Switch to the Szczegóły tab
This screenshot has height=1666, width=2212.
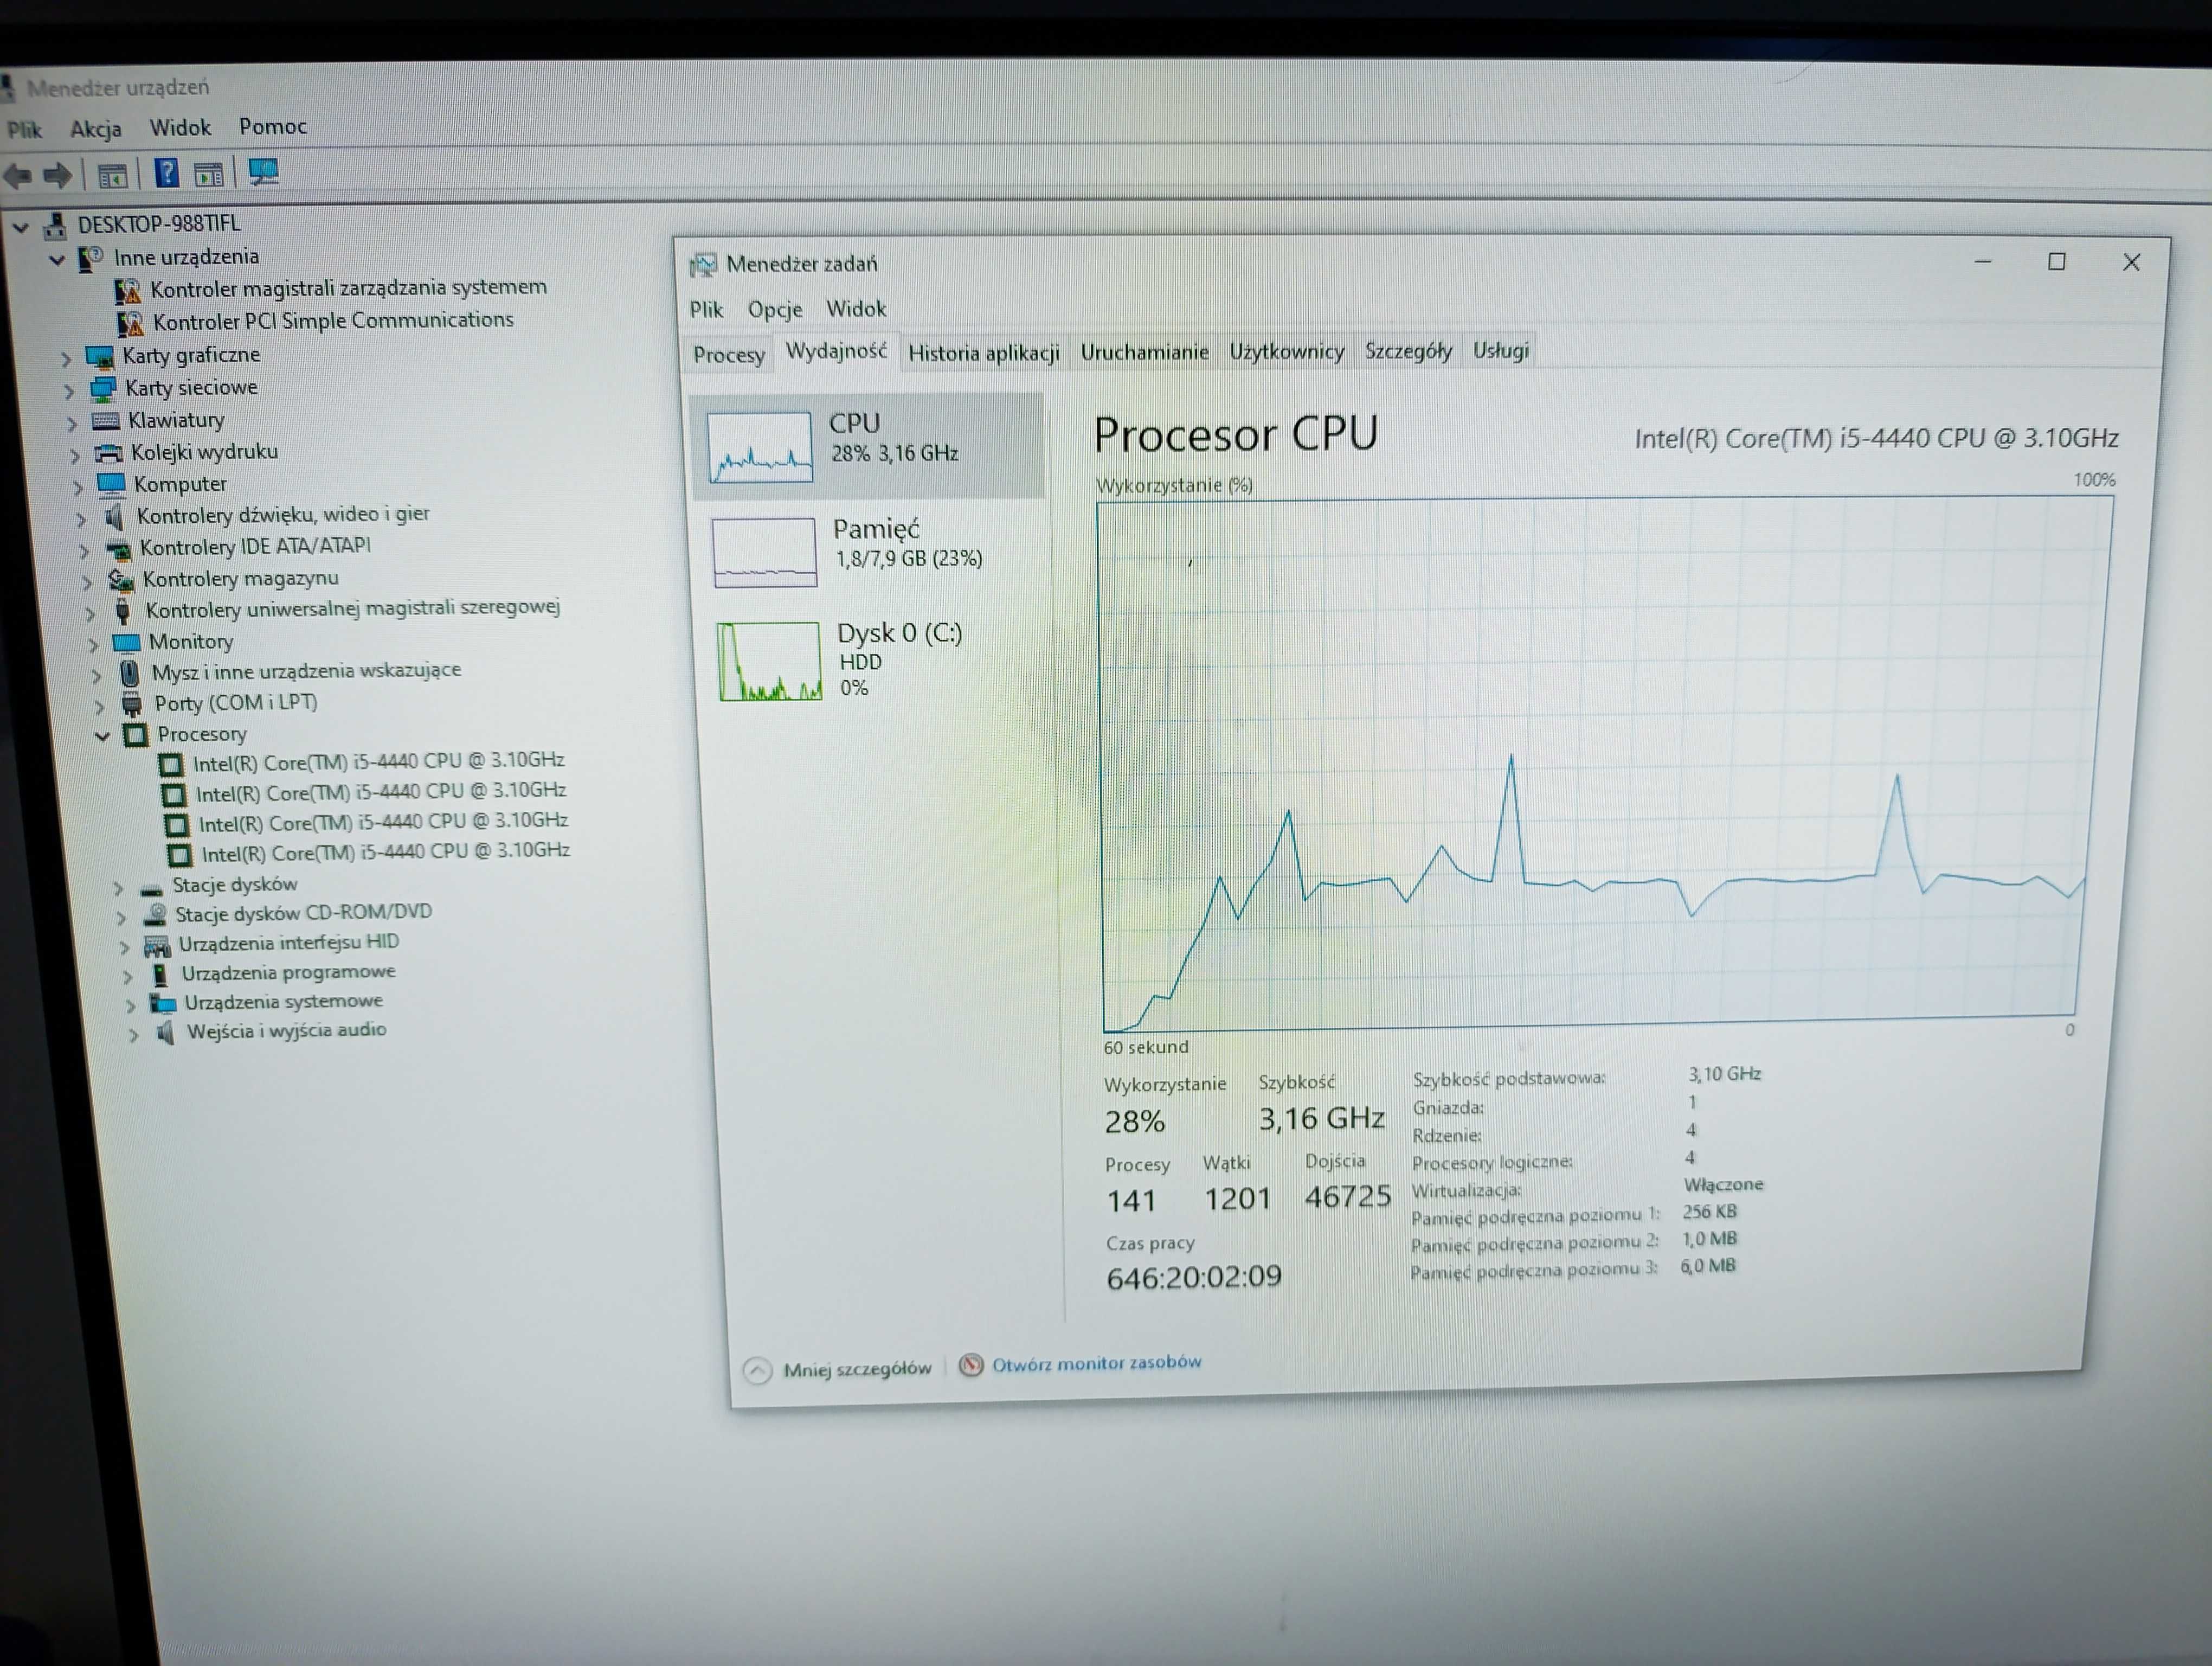1408,351
